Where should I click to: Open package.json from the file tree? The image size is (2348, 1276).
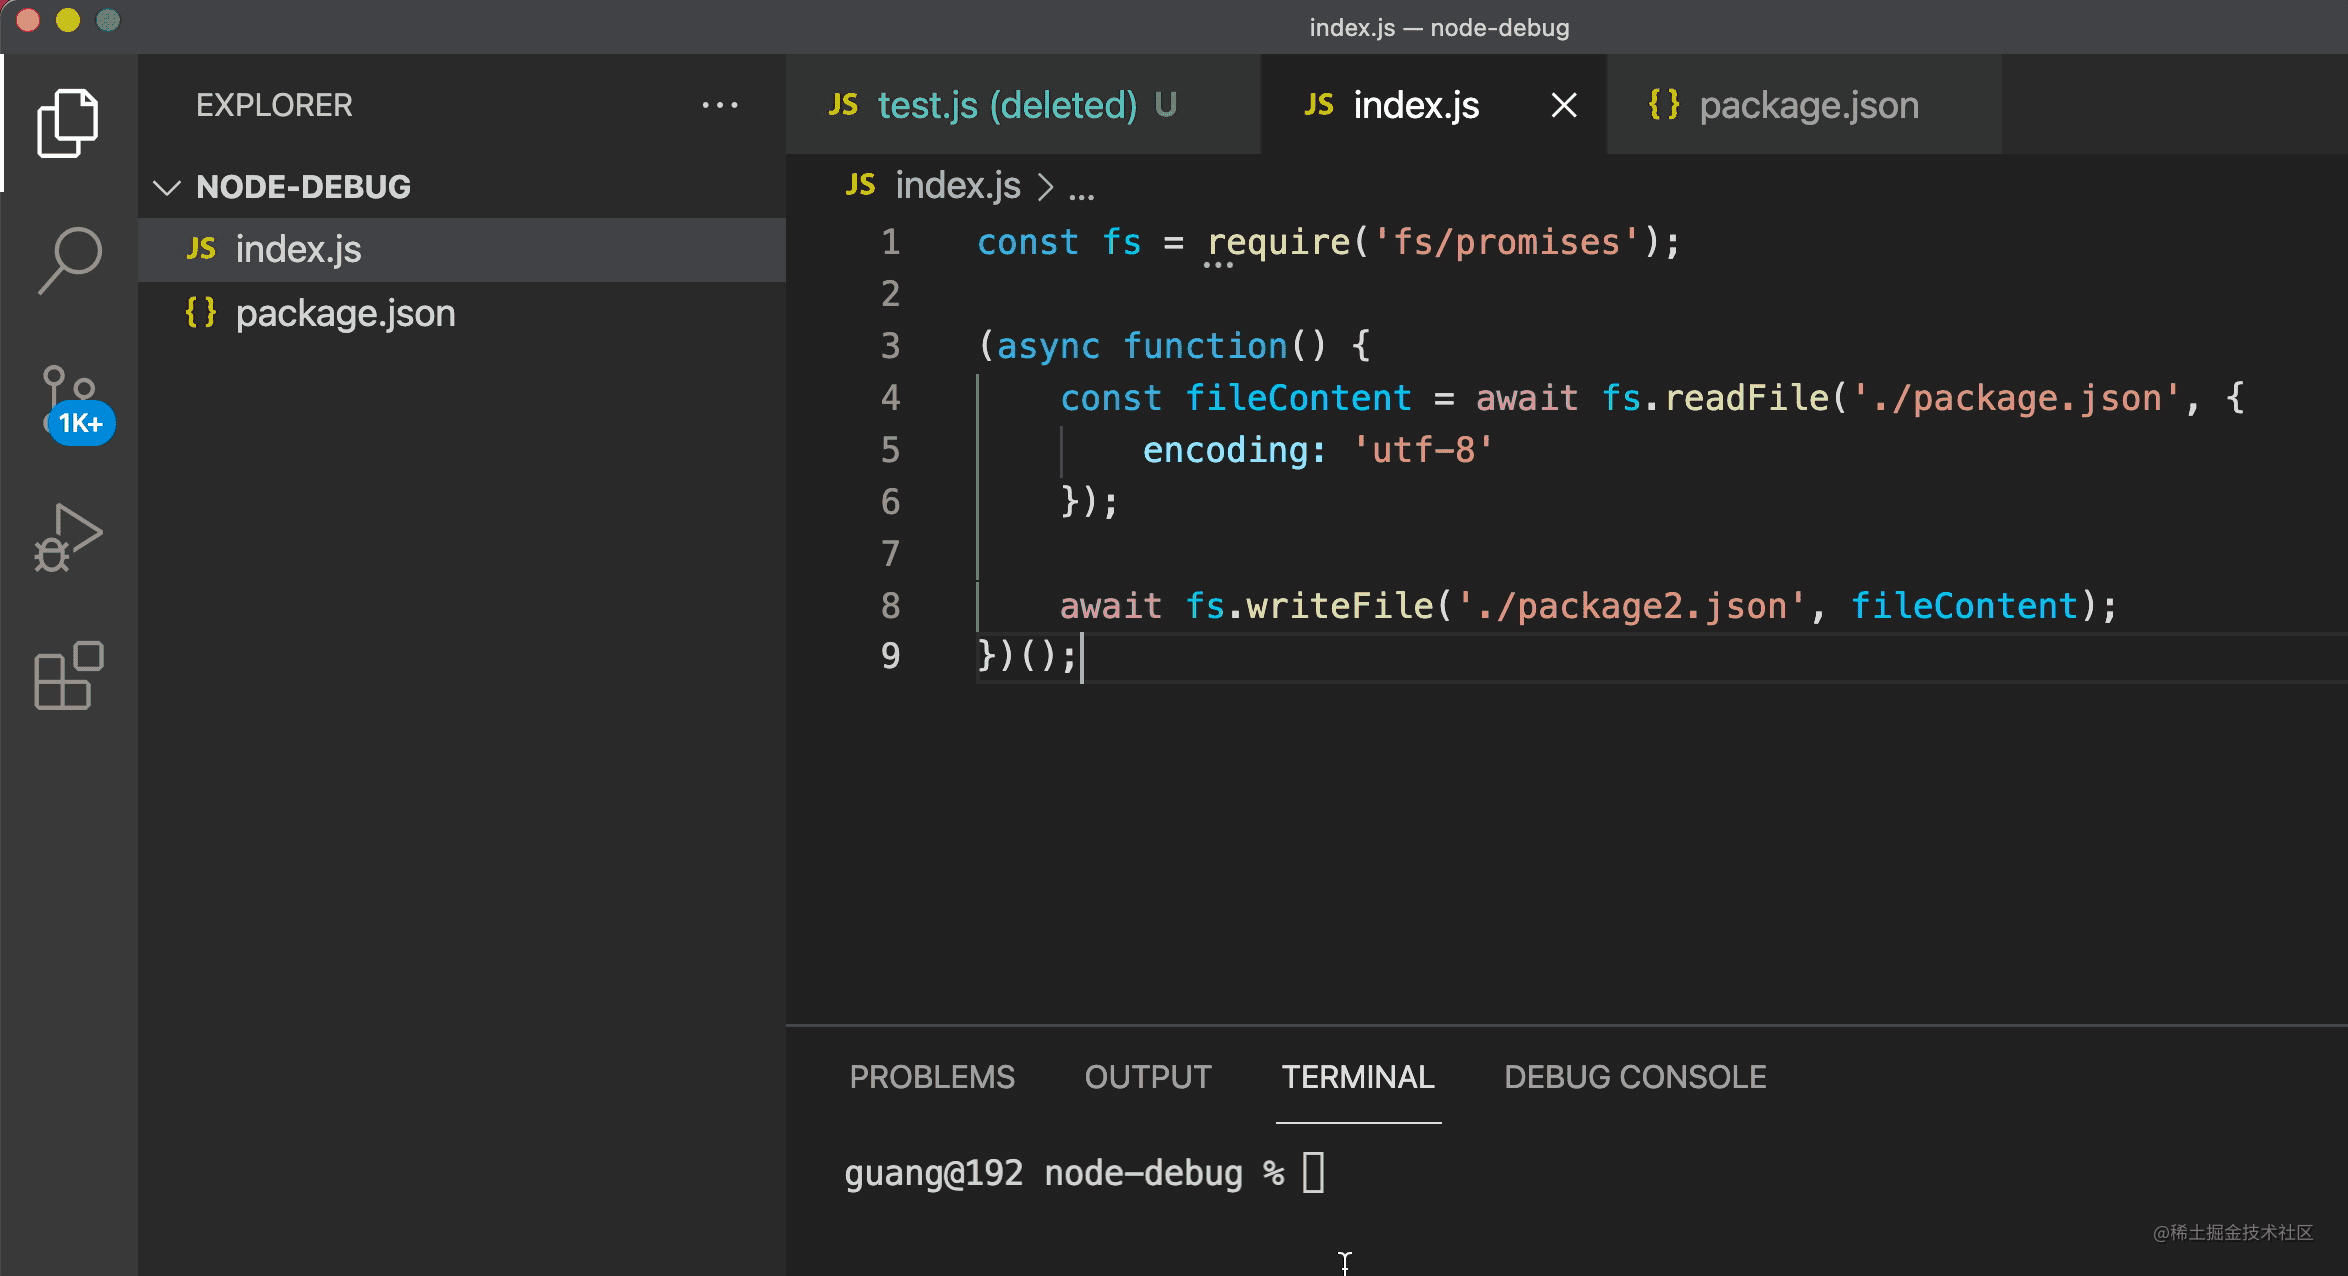click(344, 314)
